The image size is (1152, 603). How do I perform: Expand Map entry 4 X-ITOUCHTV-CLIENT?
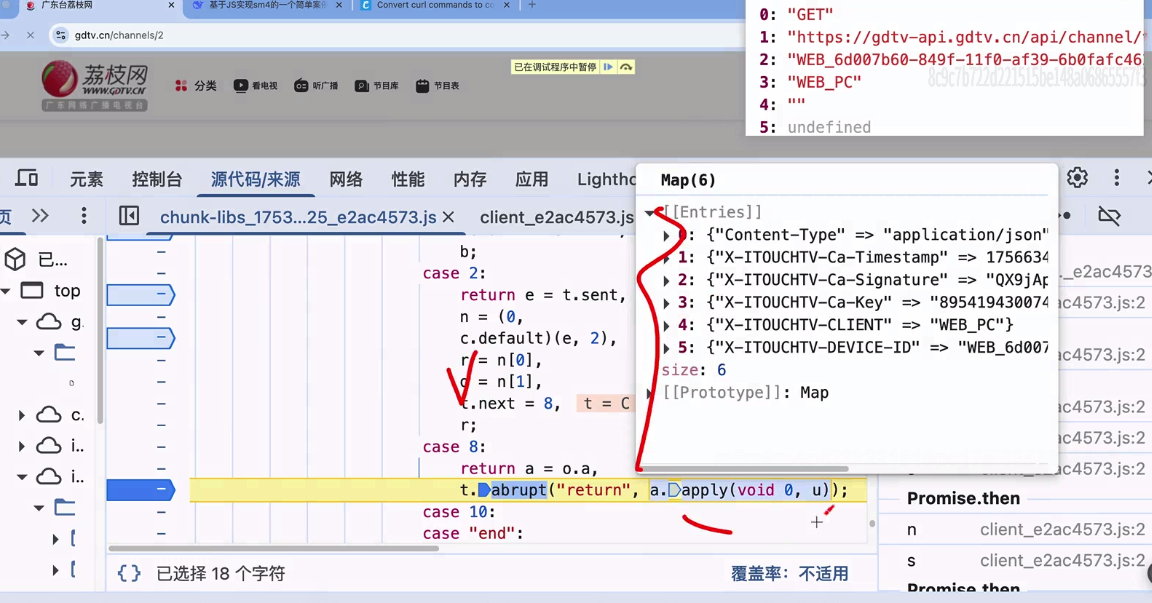pos(666,325)
